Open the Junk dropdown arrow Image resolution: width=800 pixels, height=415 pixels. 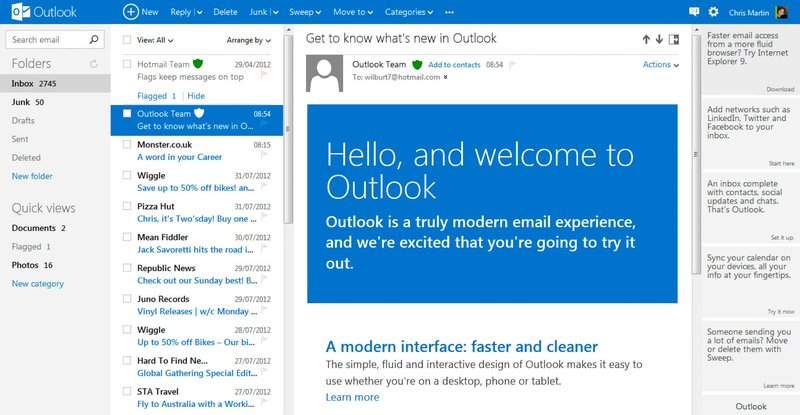click(276, 12)
